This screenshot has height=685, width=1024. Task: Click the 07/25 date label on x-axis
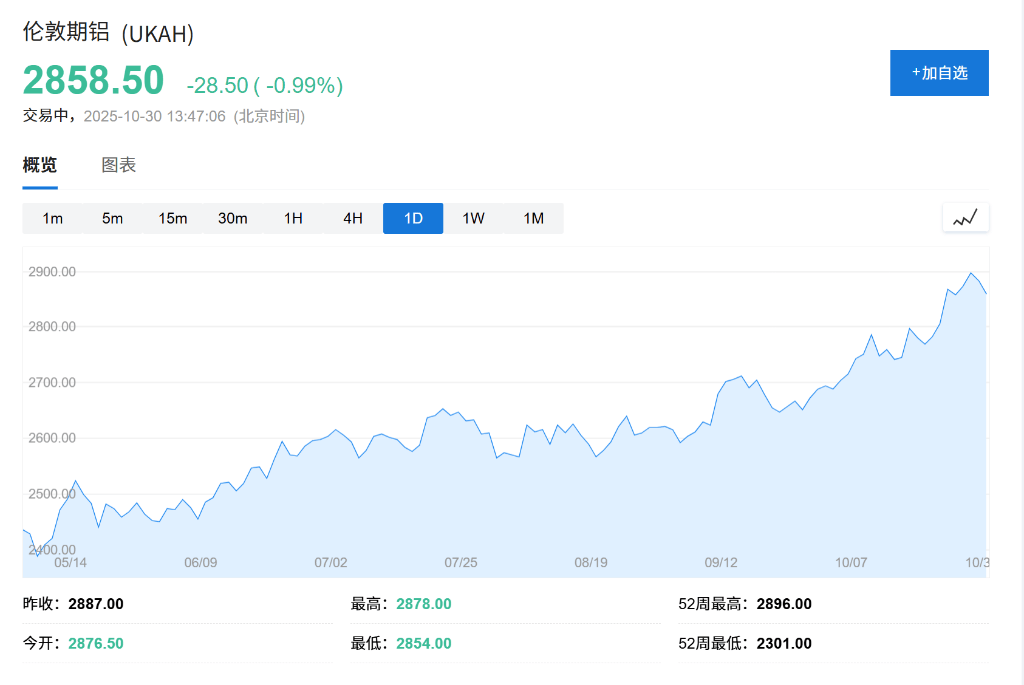[x=461, y=562]
